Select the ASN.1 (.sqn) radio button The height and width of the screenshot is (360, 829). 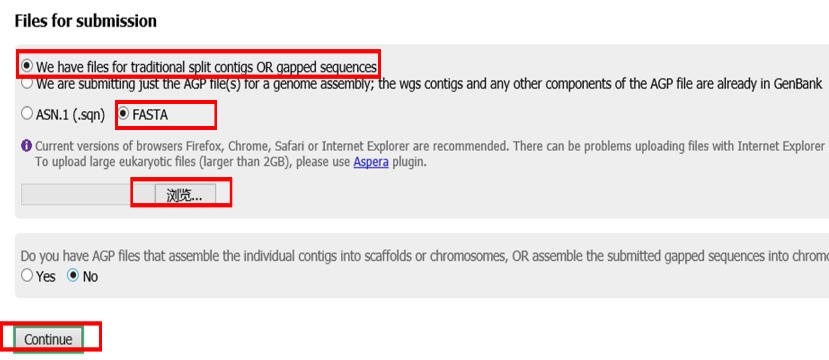(26, 114)
